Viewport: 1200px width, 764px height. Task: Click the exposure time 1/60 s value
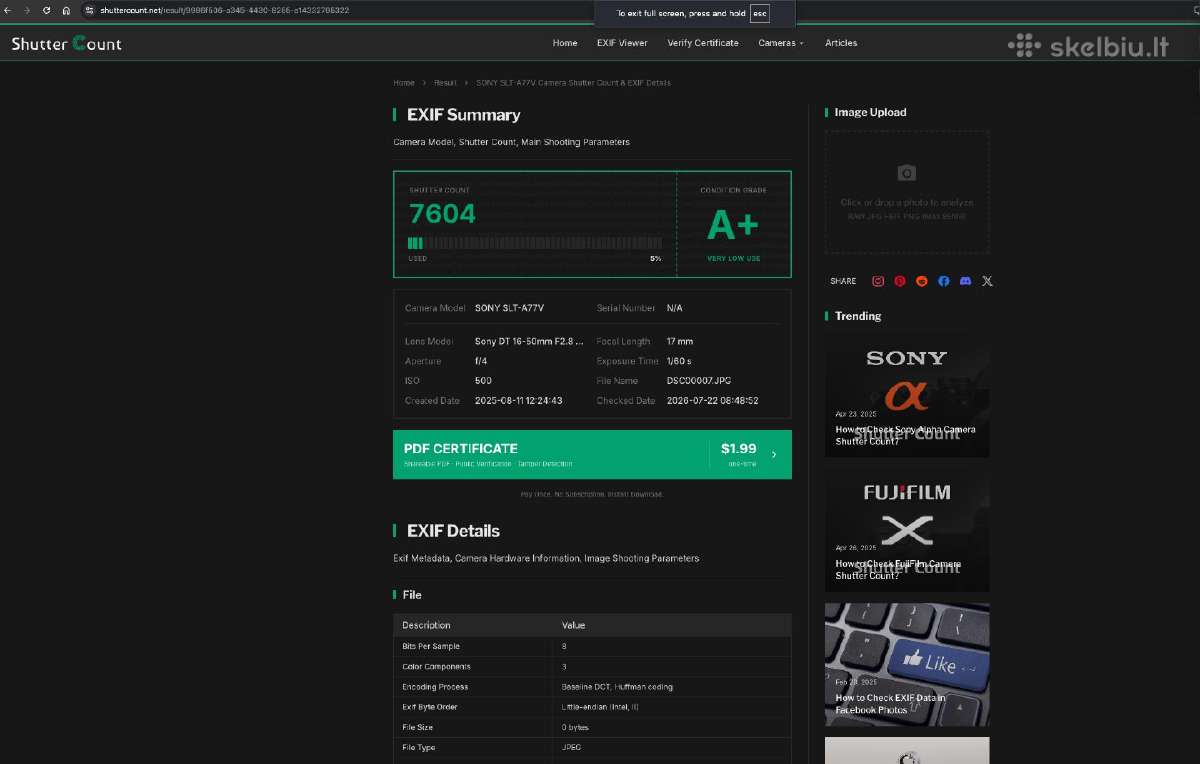coord(679,361)
